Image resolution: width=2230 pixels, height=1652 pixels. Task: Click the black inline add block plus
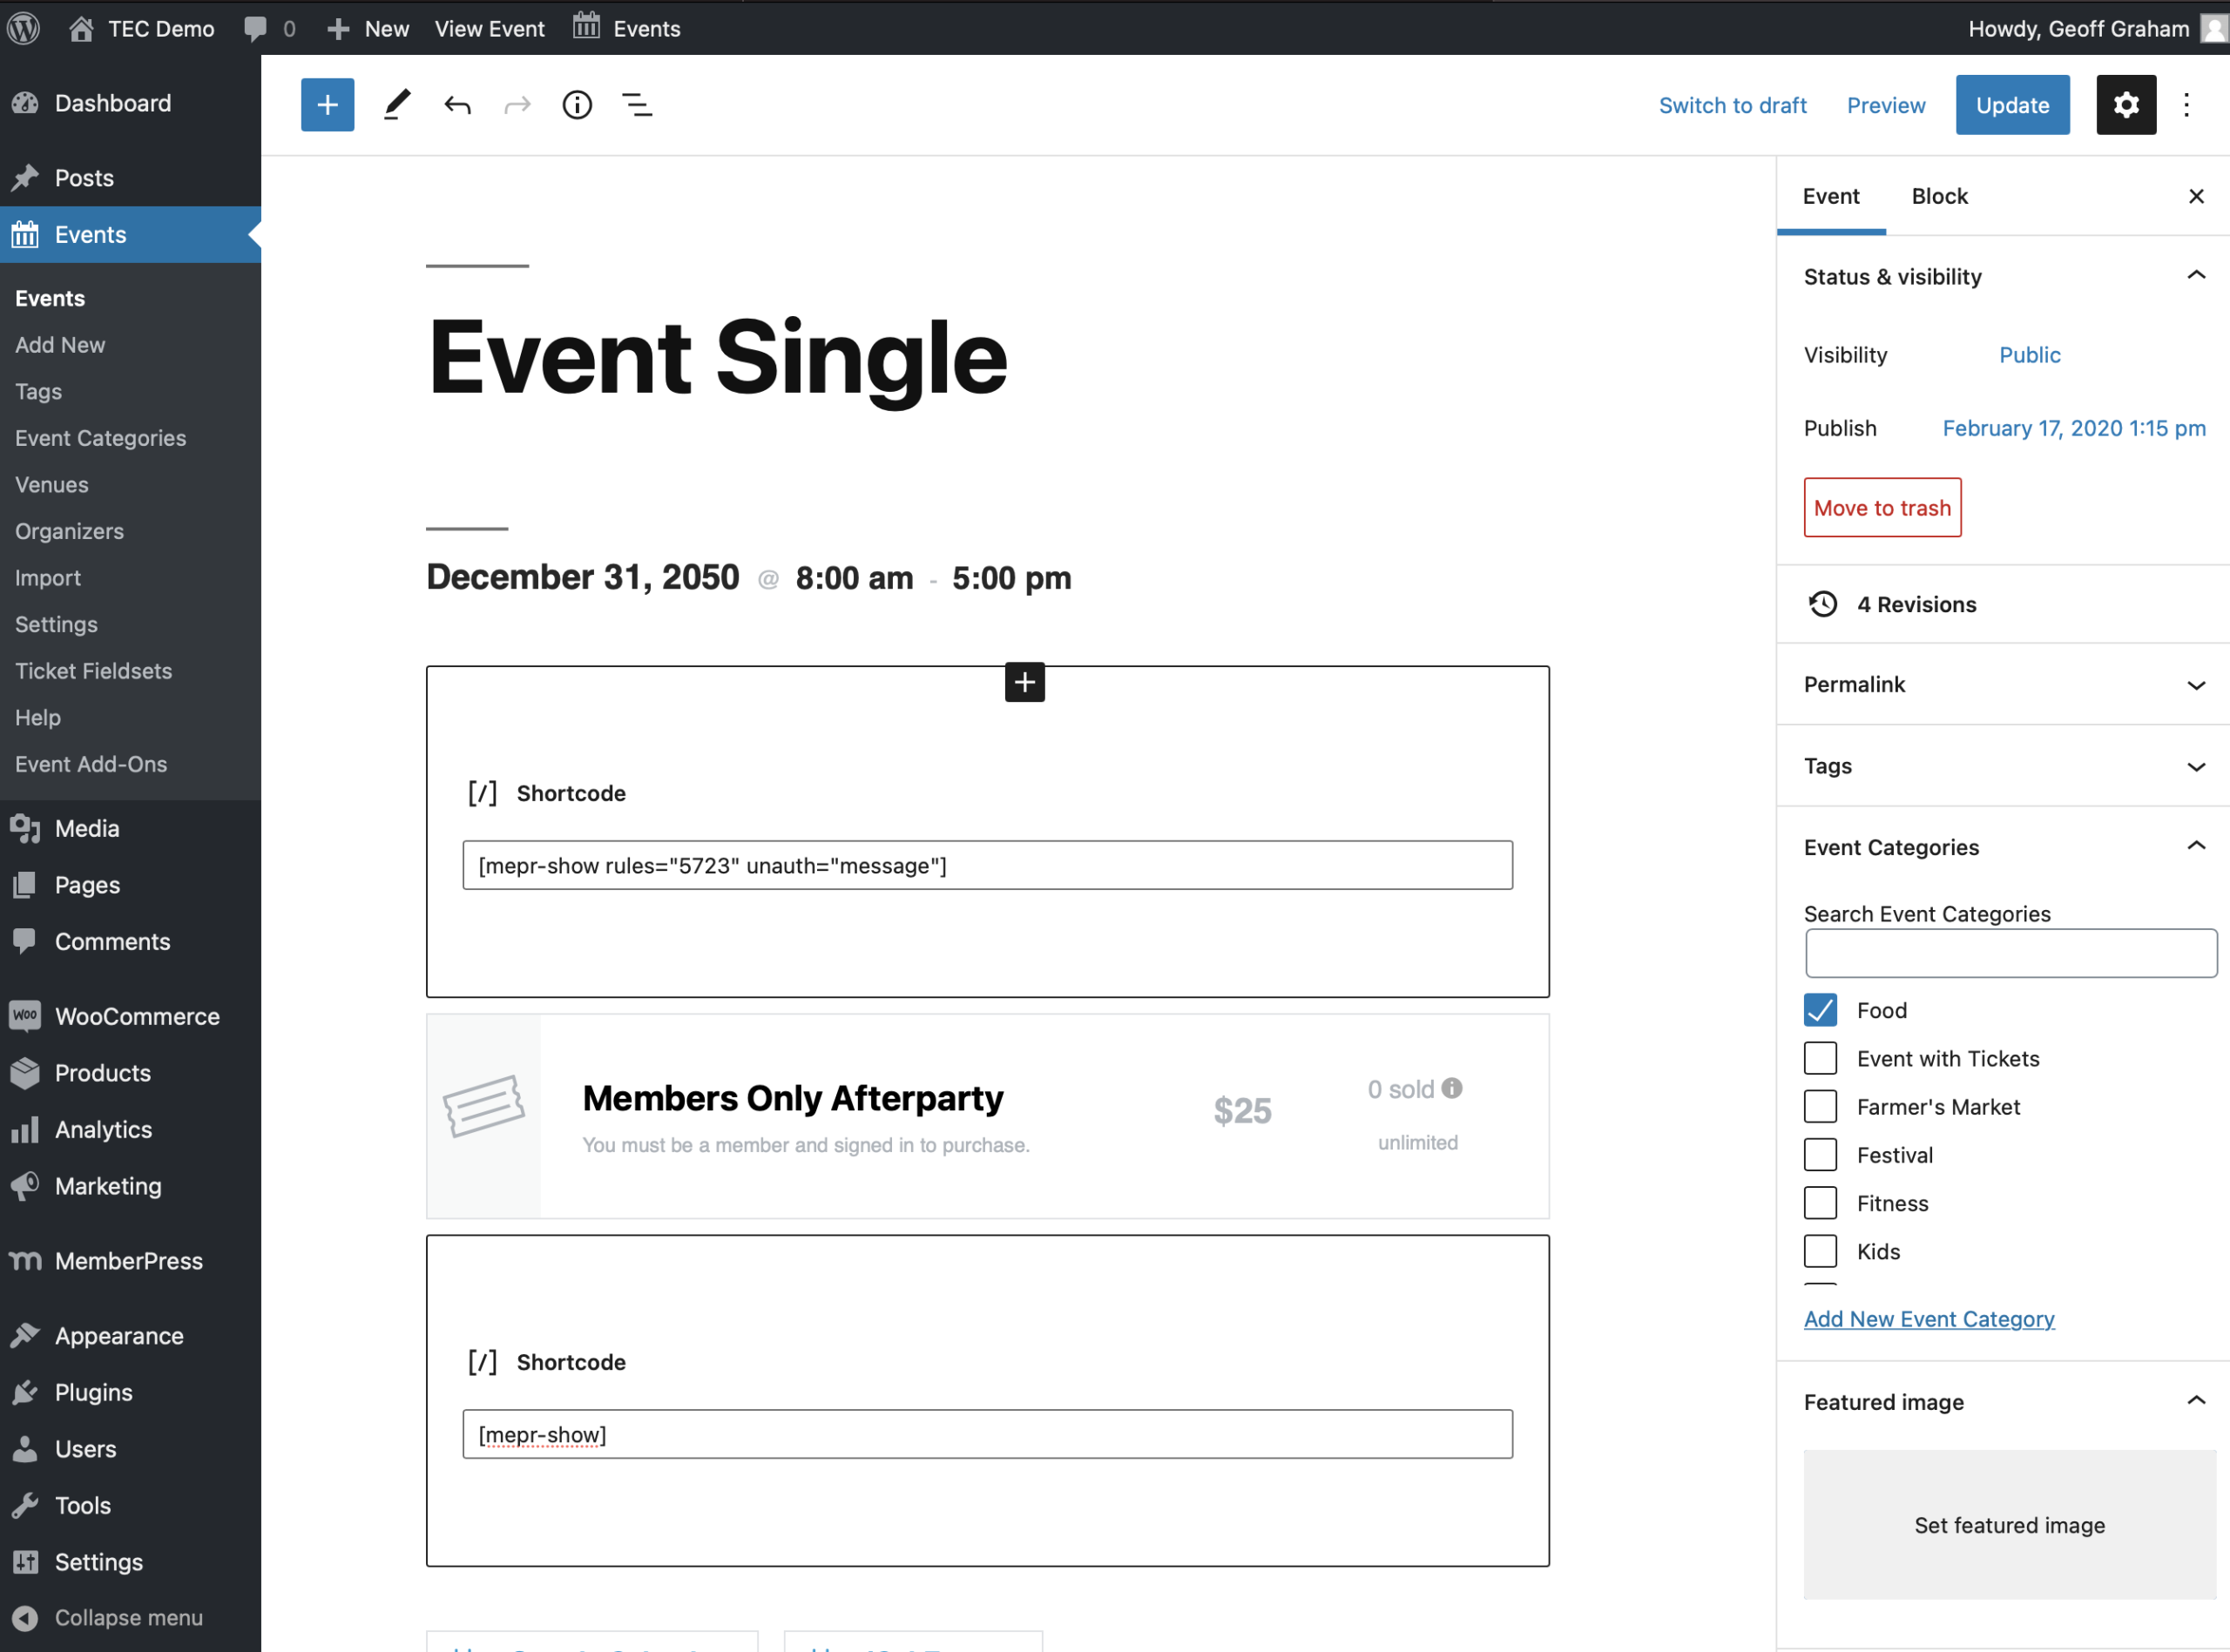point(1025,682)
